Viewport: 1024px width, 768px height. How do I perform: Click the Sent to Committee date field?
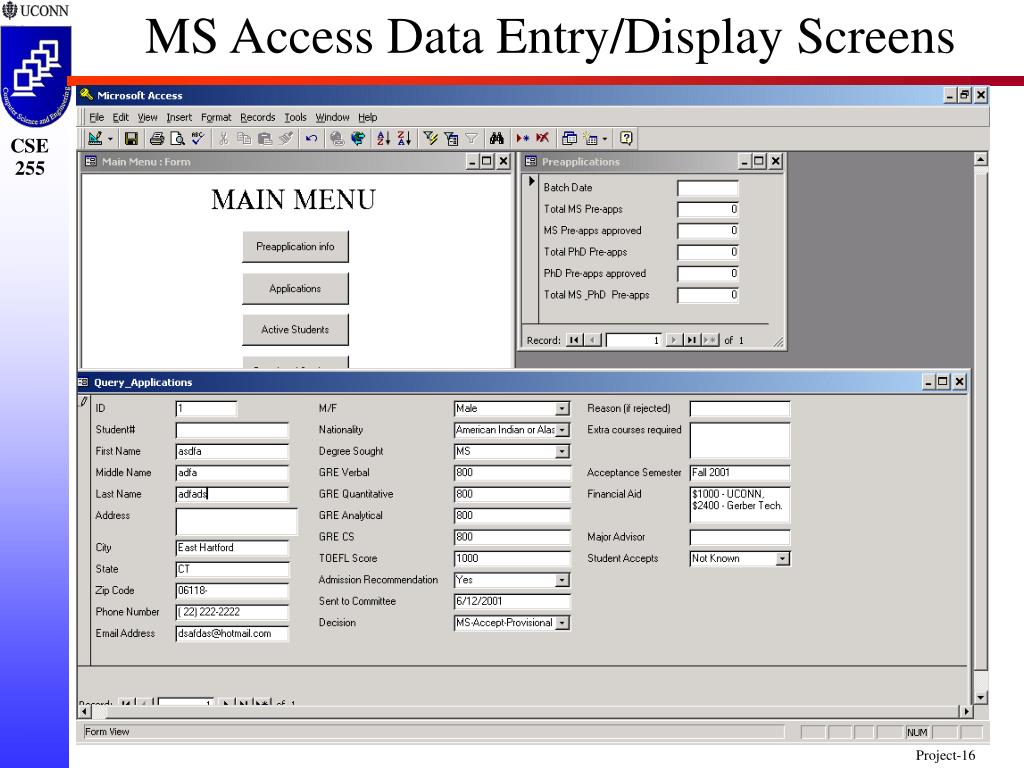[x=512, y=601]
